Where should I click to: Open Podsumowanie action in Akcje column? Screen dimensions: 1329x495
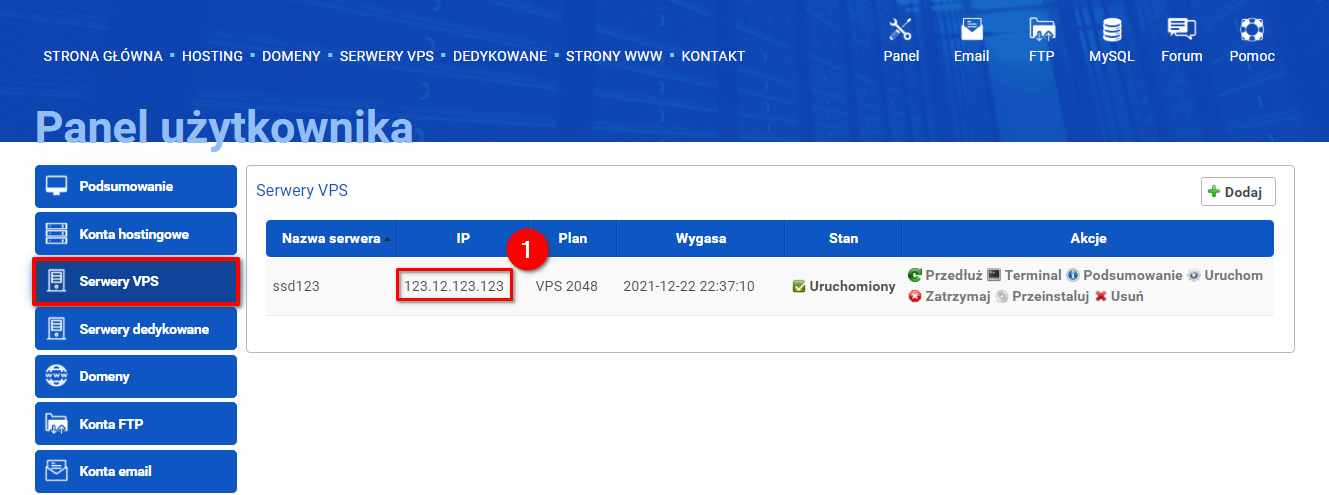[1124, 275]
